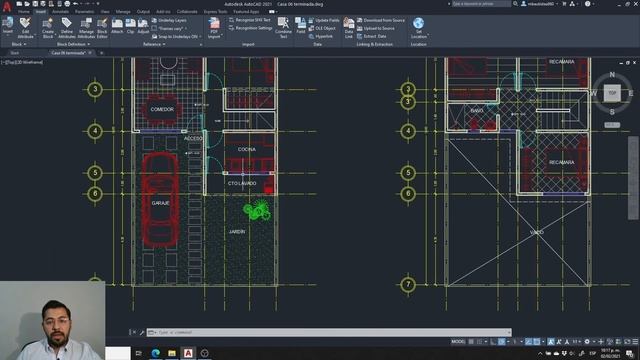Click the Combine Text icon
Viewport: 640px width, 360px height.
pyautogui.click(x=283, y=22)
